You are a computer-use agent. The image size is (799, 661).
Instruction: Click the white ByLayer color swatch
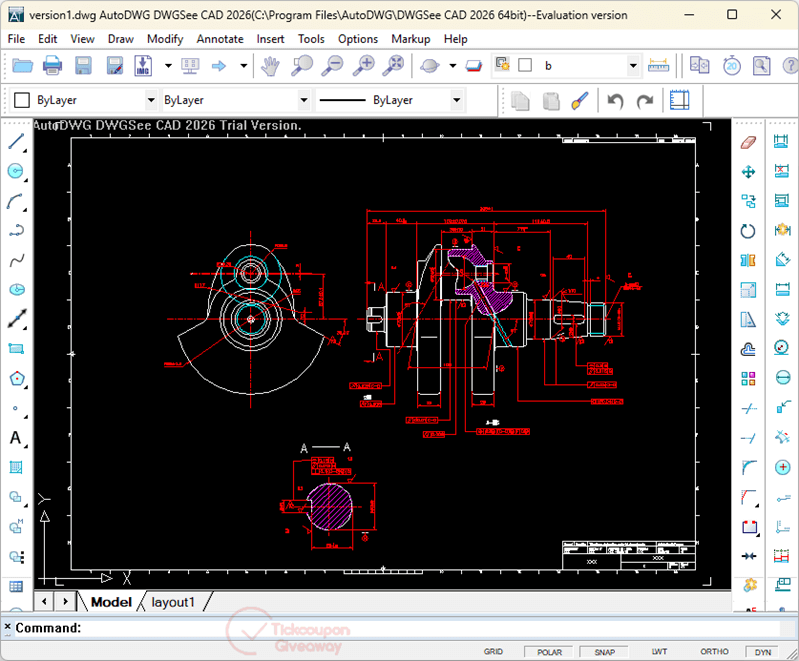point(22,100)
